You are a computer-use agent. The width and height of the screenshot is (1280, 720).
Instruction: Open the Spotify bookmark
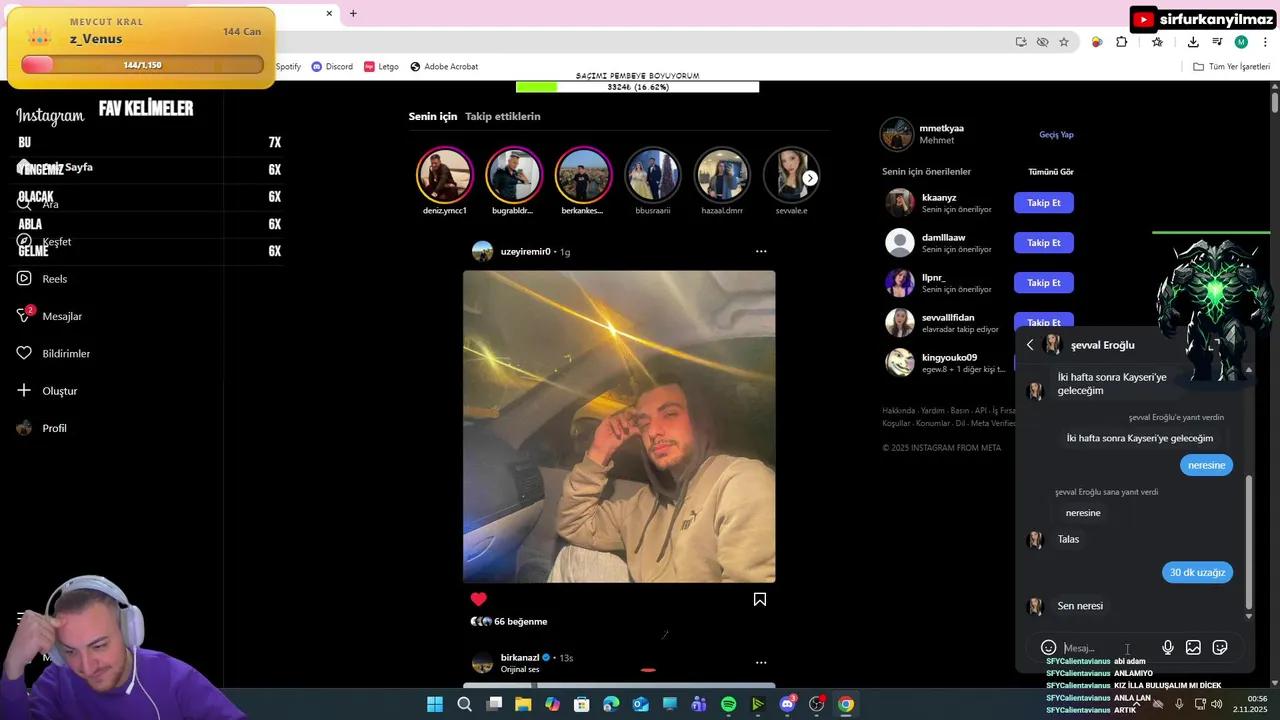click(288, 67)
